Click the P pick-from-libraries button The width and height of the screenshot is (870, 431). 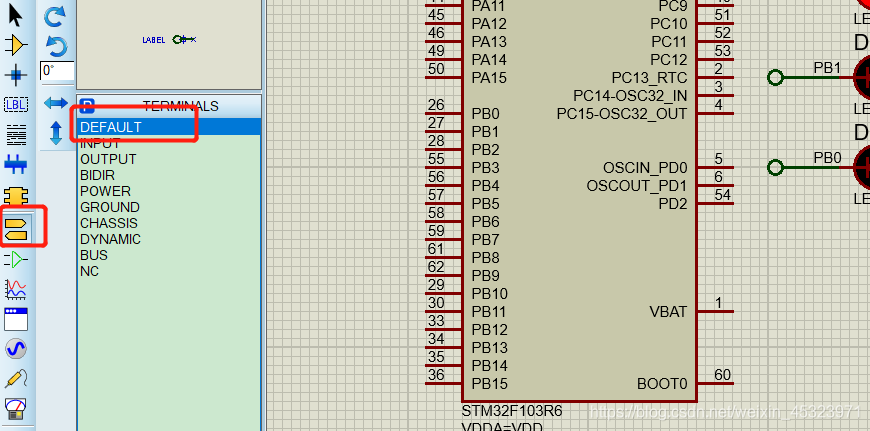tap(87, 105)
